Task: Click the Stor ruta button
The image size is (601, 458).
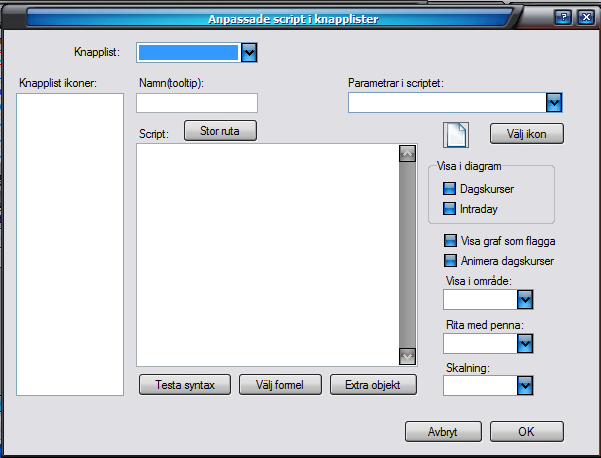Action: pos(220,130)
